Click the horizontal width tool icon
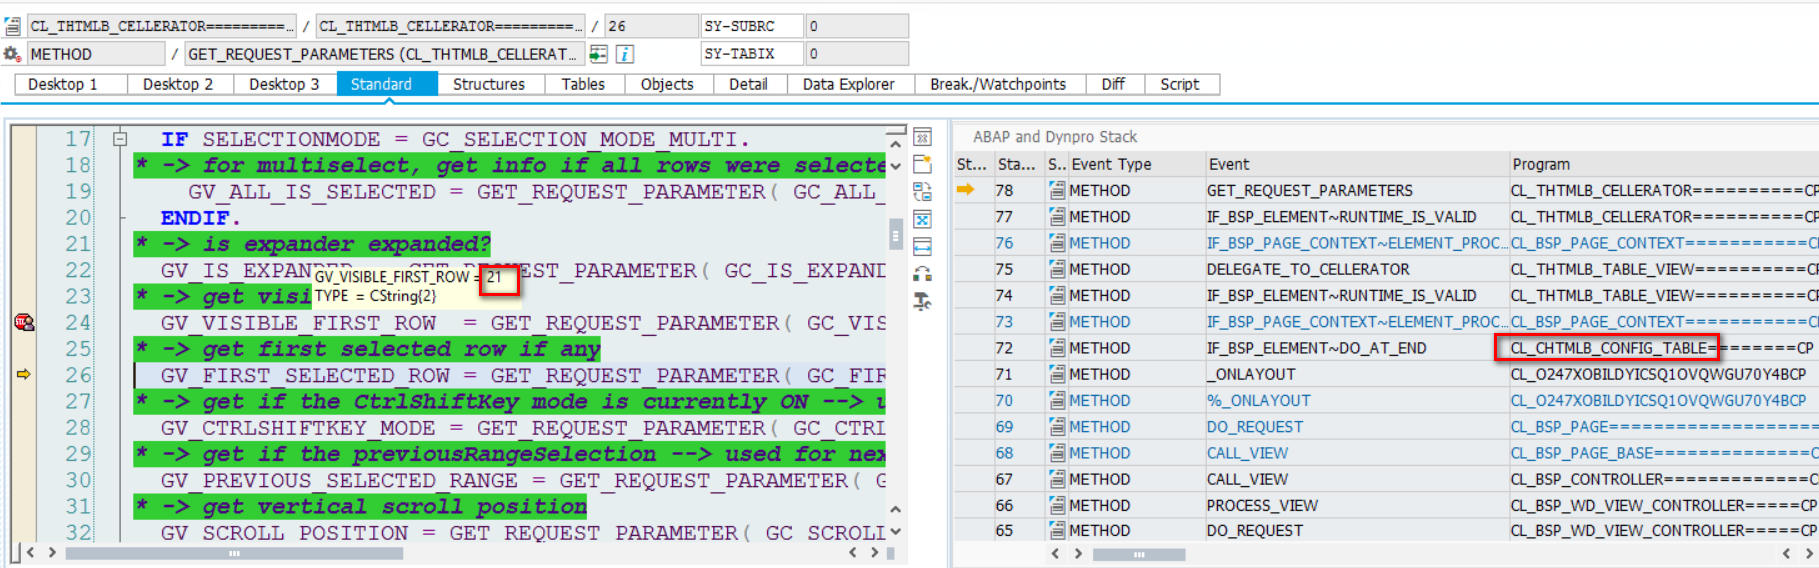 click(922, 246)
